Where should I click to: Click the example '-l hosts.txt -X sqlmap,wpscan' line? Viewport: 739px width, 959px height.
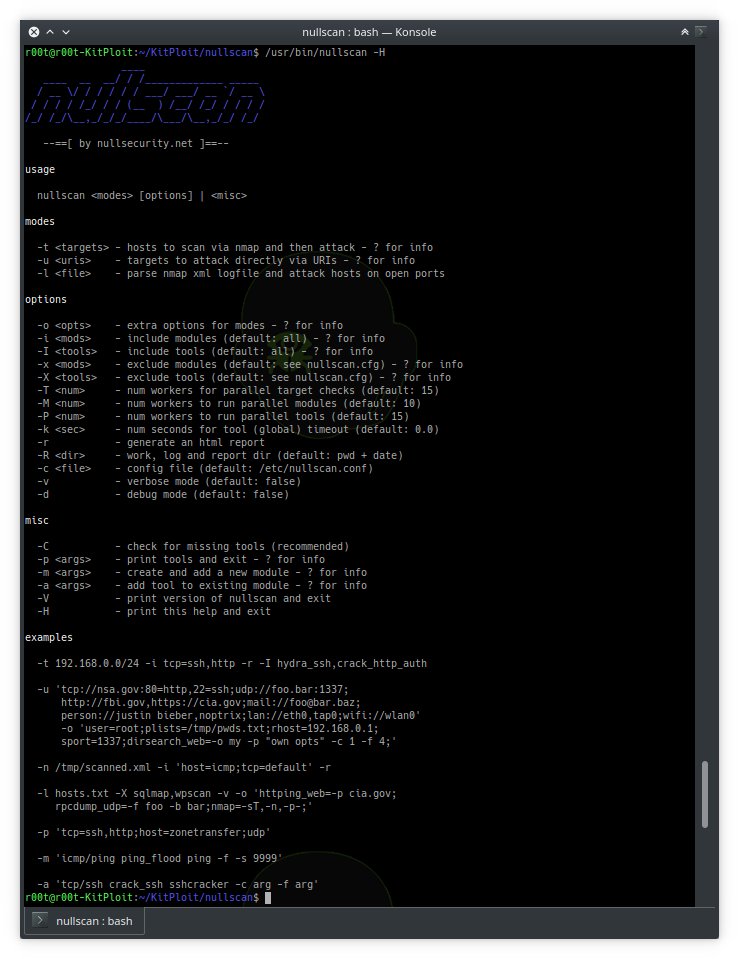217,793
